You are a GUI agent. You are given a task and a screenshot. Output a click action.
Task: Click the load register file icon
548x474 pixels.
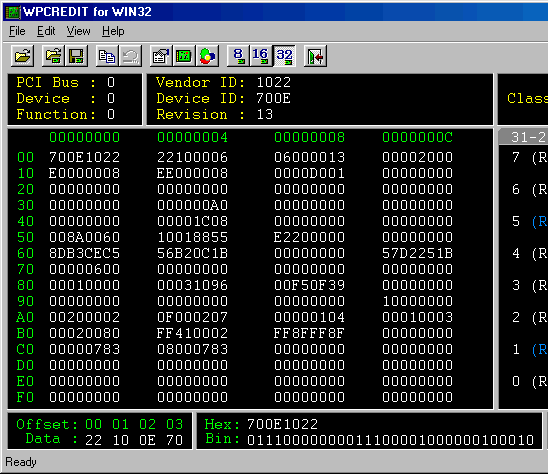click(53, 56)
